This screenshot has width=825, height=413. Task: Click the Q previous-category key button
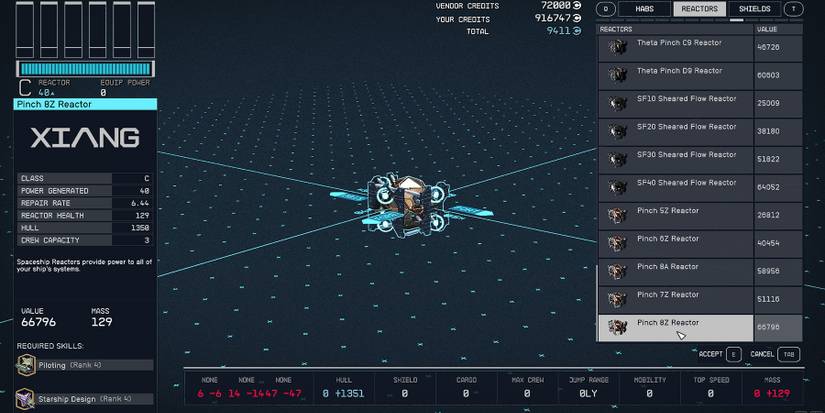(605, 9)
